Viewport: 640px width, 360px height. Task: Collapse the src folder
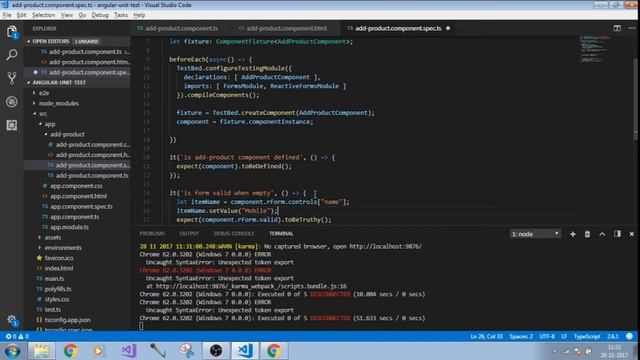click(x=42, y=113)
